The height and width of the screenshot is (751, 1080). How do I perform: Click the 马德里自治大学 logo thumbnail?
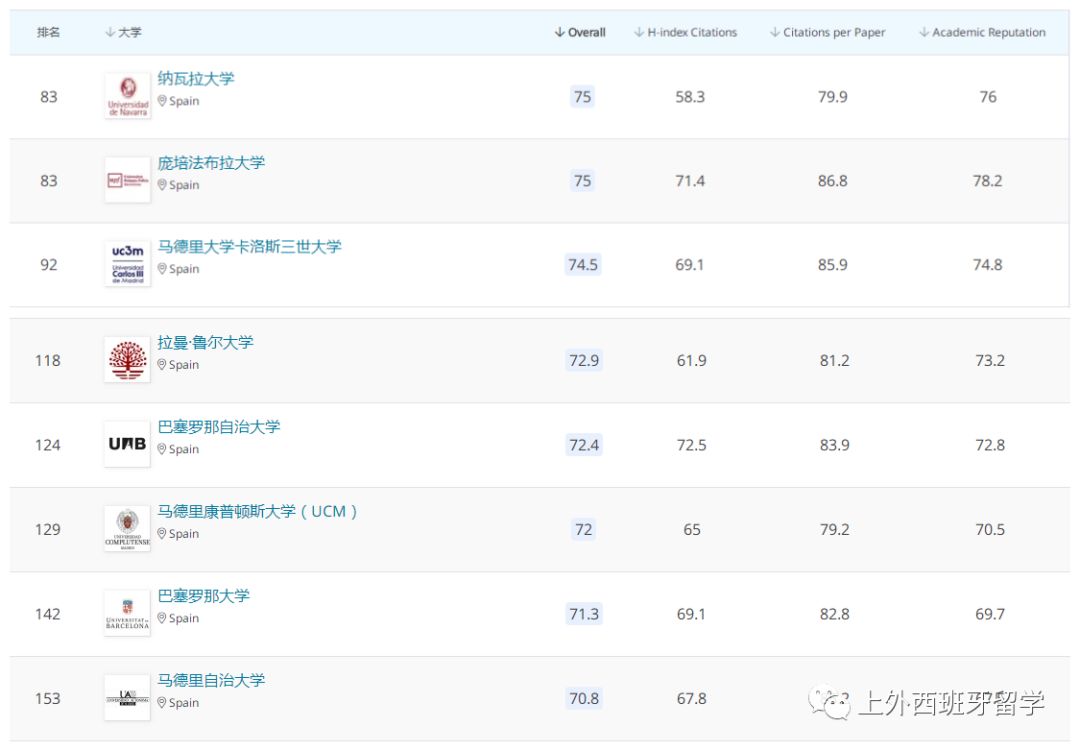pyautogui.click(x=127, y=698)
